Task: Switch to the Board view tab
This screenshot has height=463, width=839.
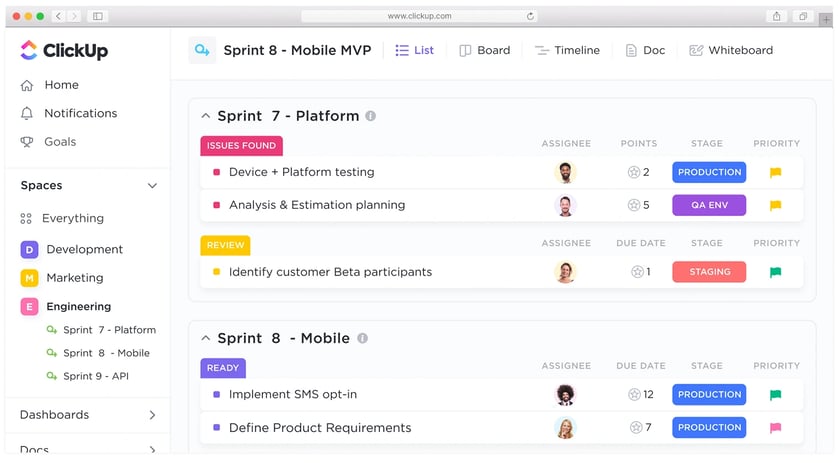Action: (x=484, y=50)
